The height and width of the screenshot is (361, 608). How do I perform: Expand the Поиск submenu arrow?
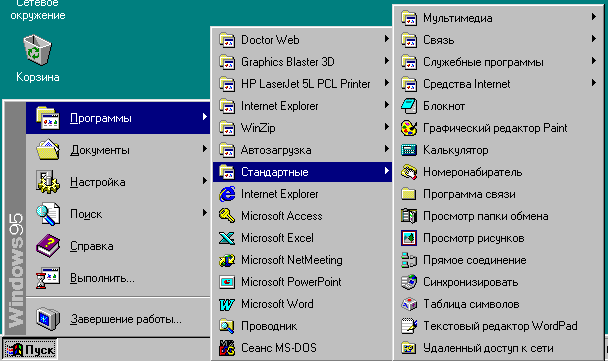pos(205,212)
